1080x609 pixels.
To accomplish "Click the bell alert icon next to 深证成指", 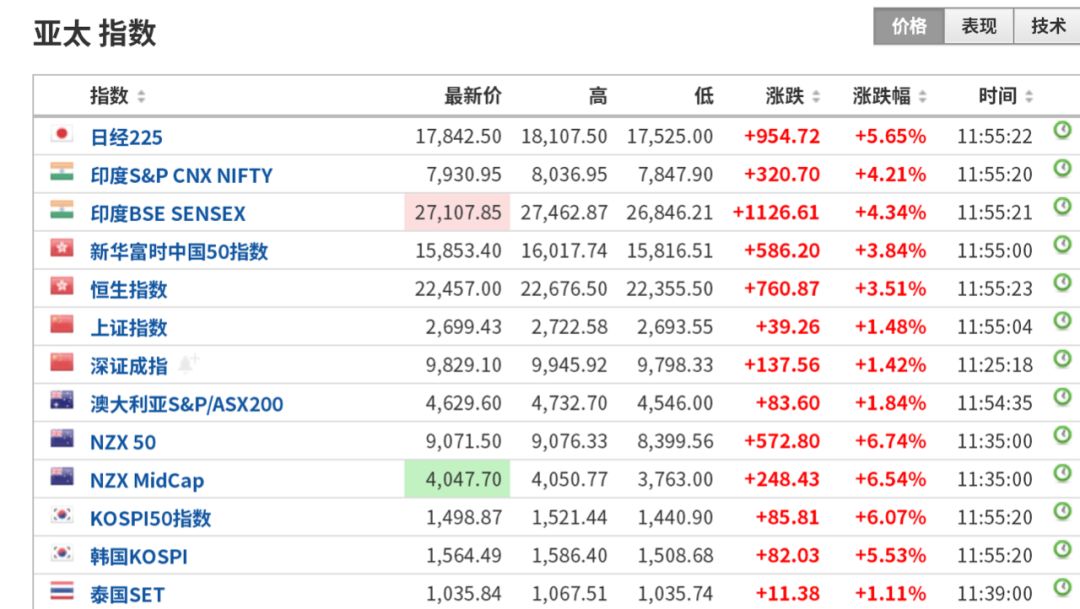I will [x=188, y=363].
